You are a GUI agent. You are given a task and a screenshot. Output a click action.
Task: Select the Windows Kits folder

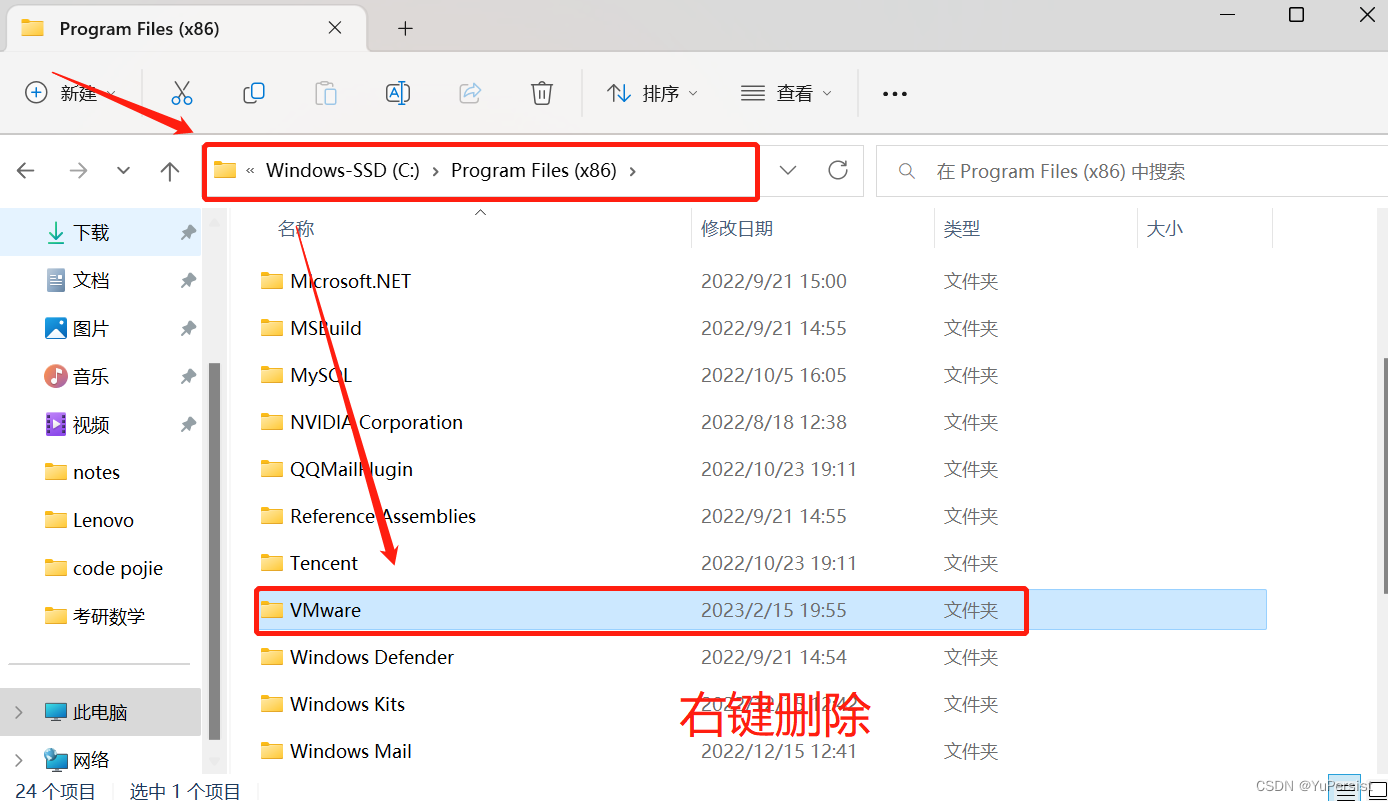[347, 704]
